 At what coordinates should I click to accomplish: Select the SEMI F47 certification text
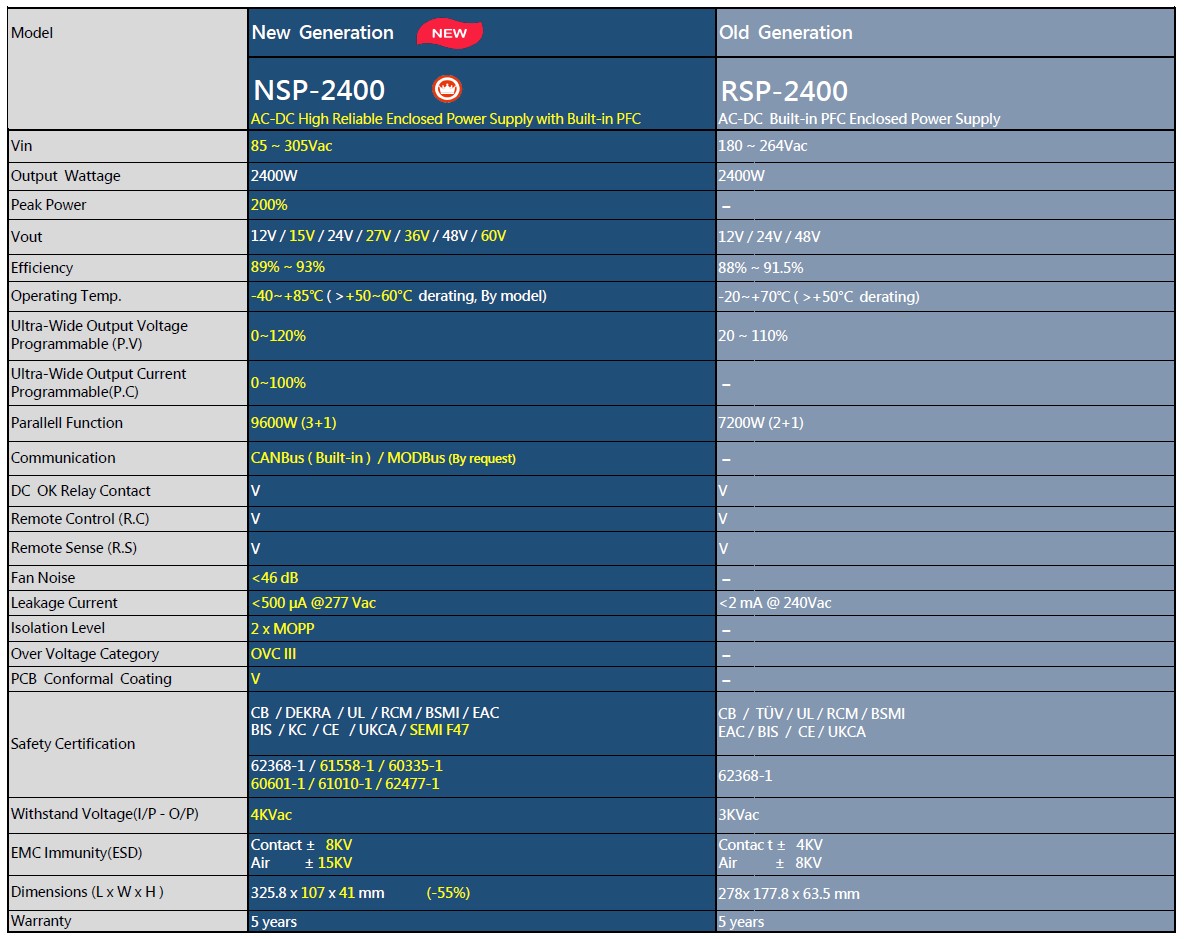(x=439, y=730)
